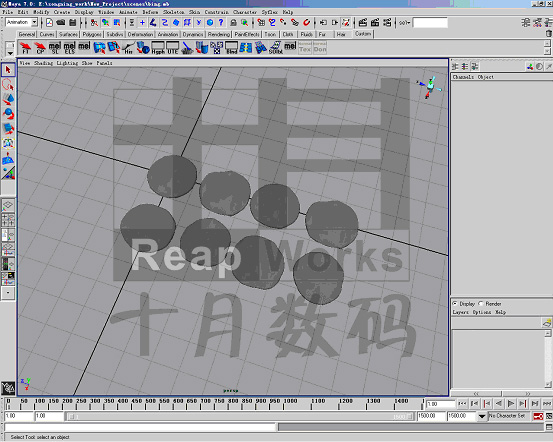Image resolution: width=553 pixels, height=442 pixels.
Task: Click the Save Scene disk icon
Action: pyautogui.click(x=73, y=23)
